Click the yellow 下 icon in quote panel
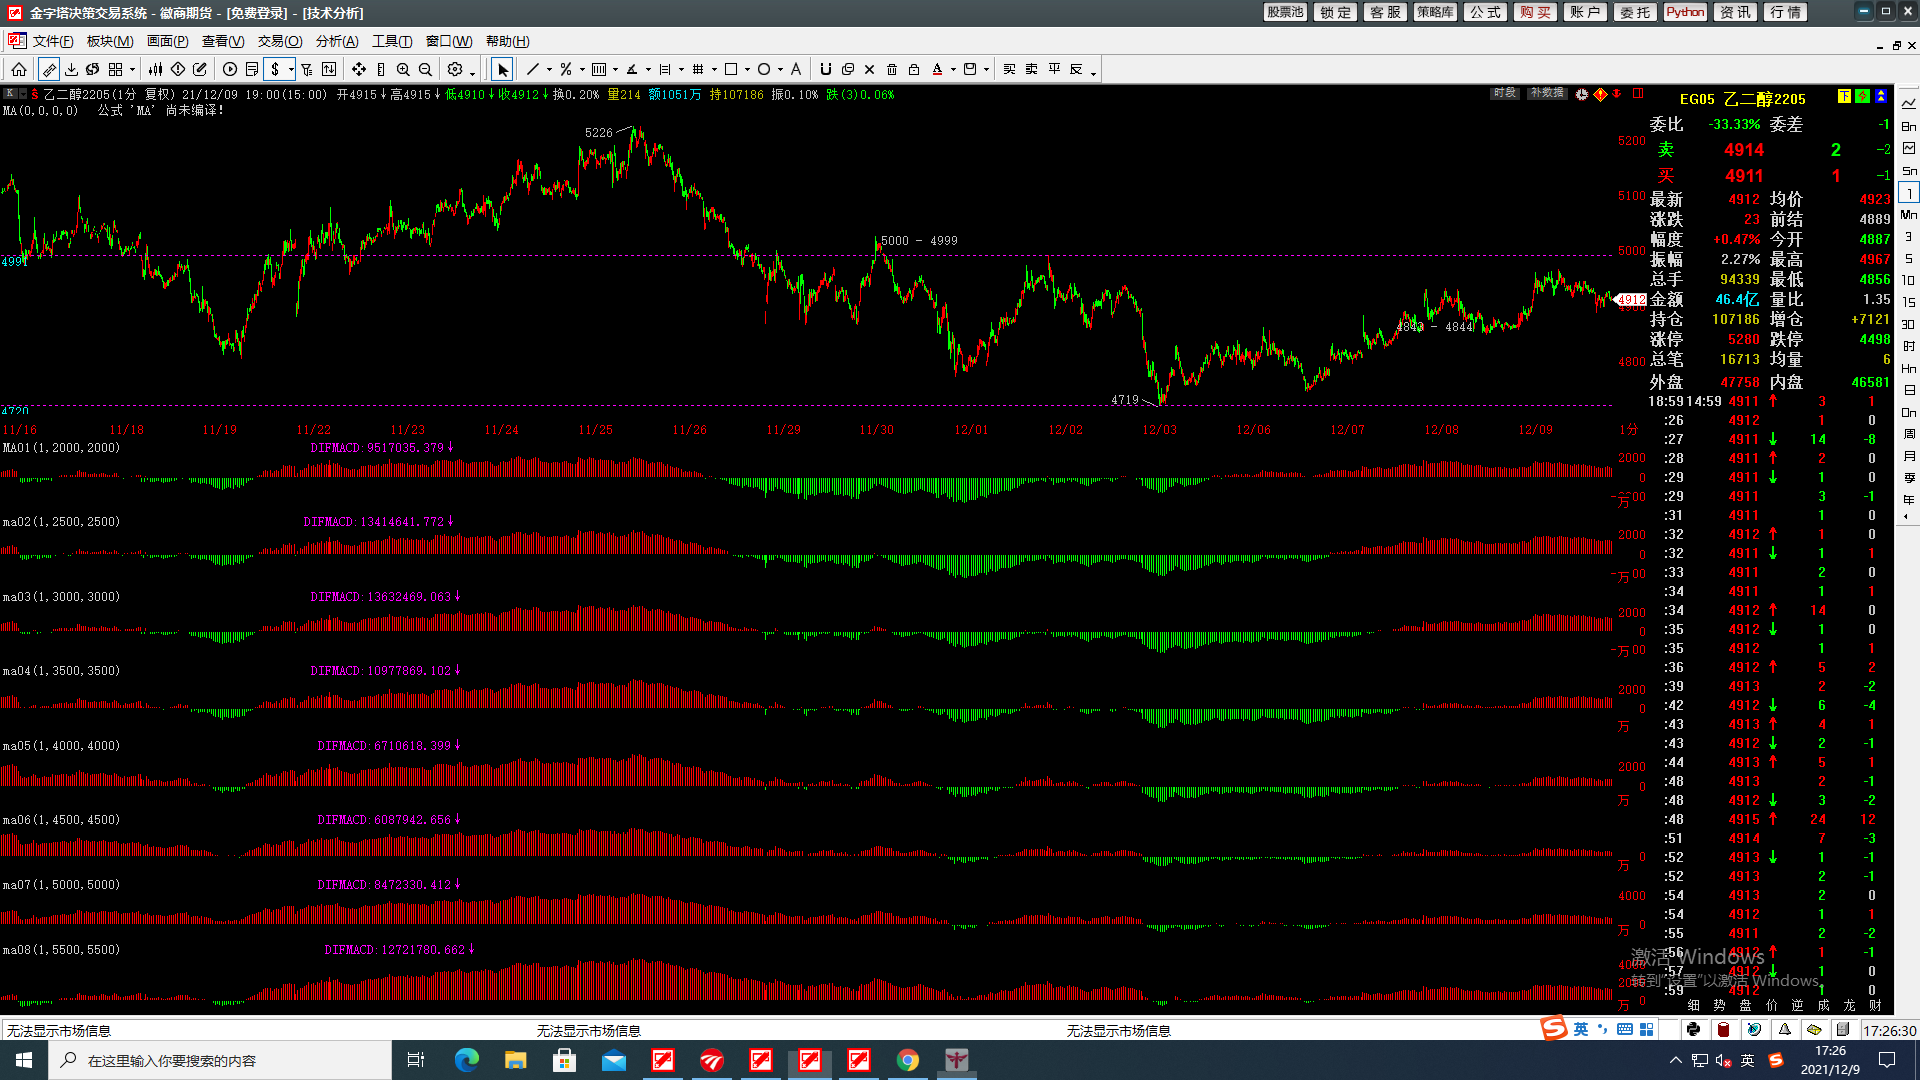This screenshot has width=1920, height=1080. point(1844,97)
